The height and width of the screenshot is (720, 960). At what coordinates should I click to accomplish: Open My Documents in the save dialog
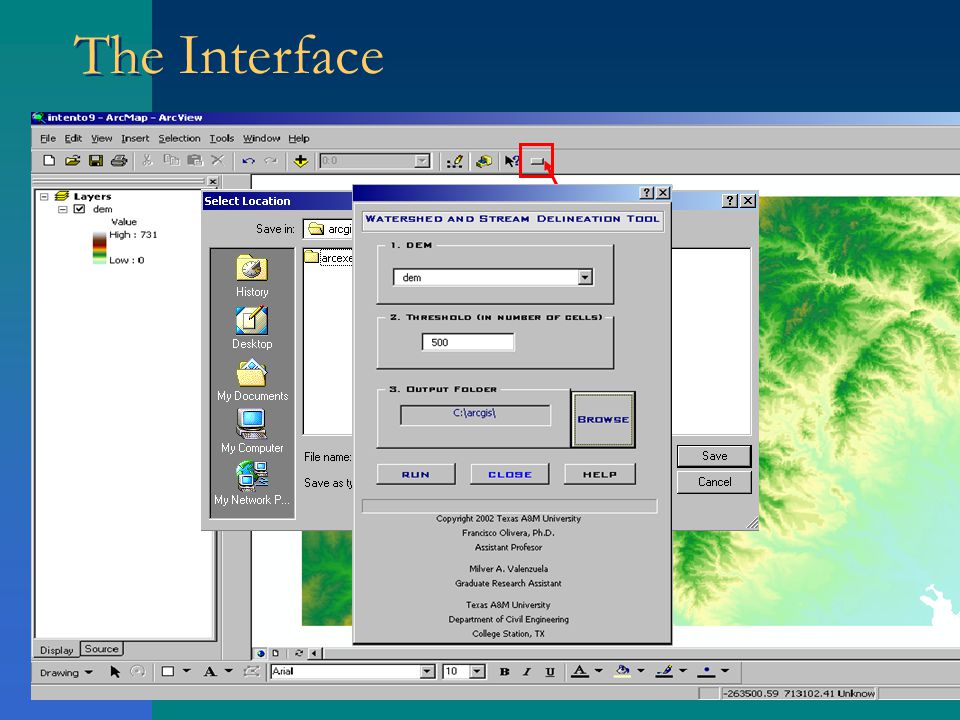click(x=252, y=380)
